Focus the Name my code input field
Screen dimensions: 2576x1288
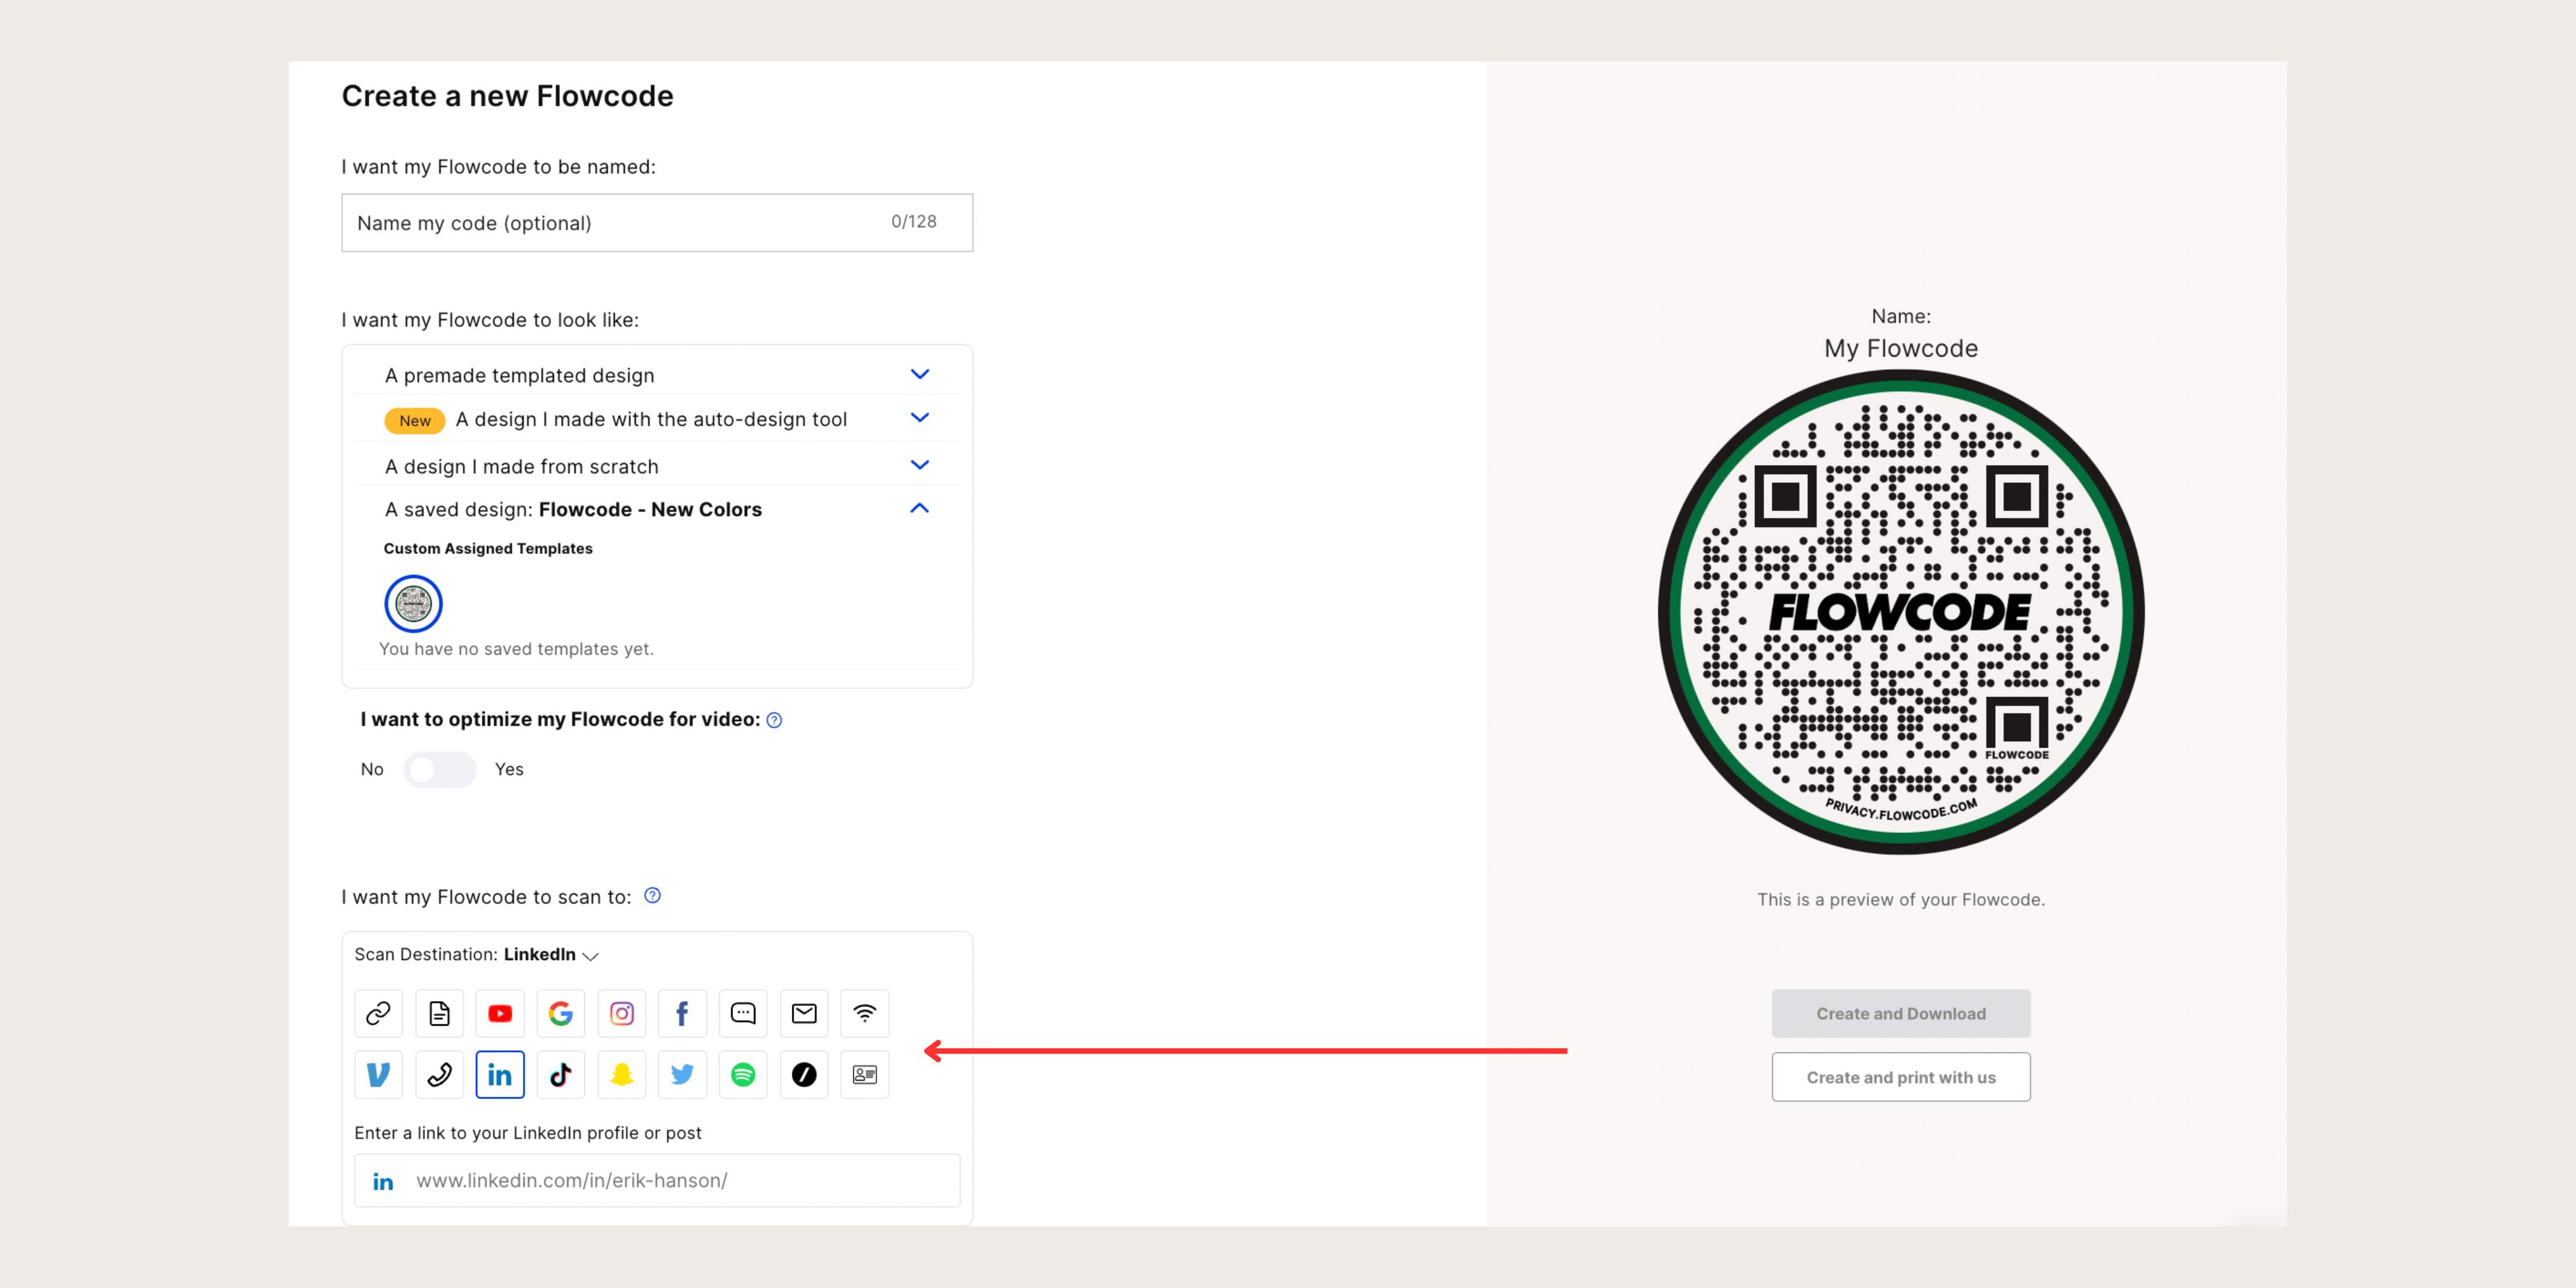coord(657,223)
